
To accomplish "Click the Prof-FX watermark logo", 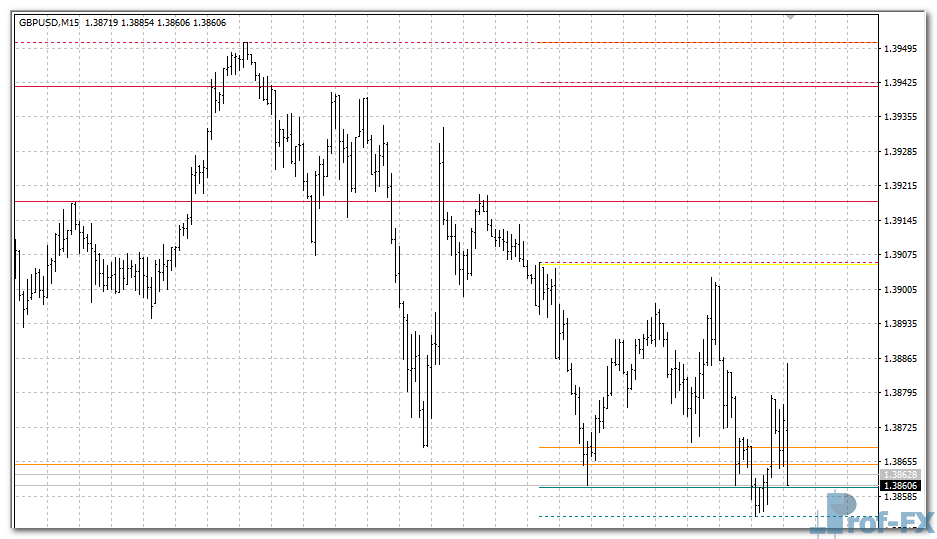I will click(878, 514).
